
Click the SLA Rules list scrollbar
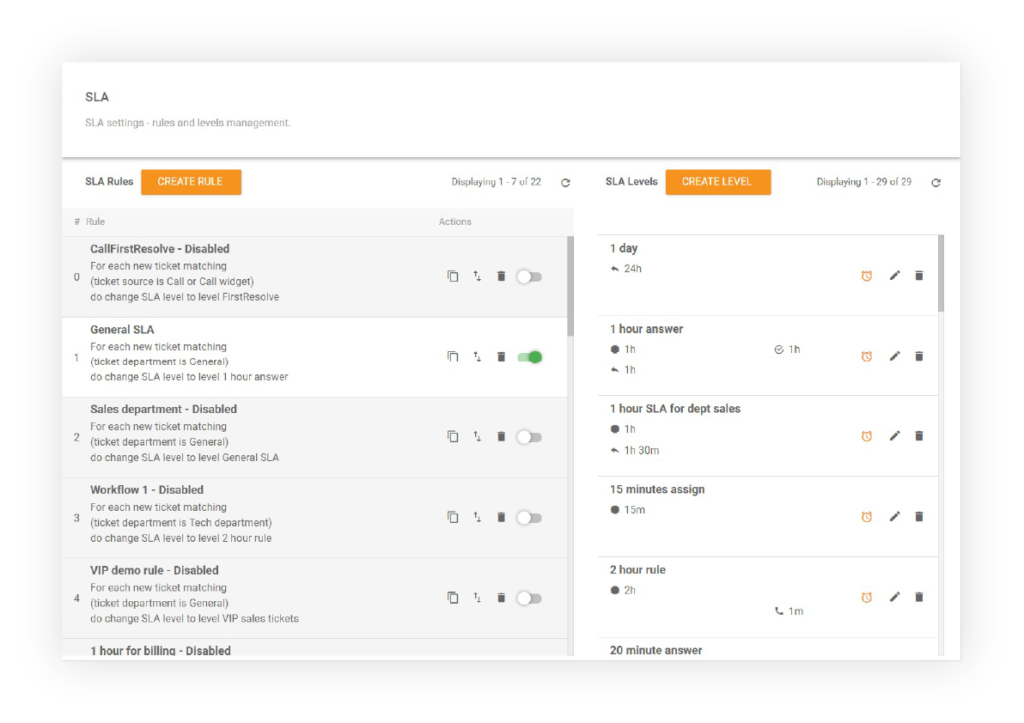[571, 286]
